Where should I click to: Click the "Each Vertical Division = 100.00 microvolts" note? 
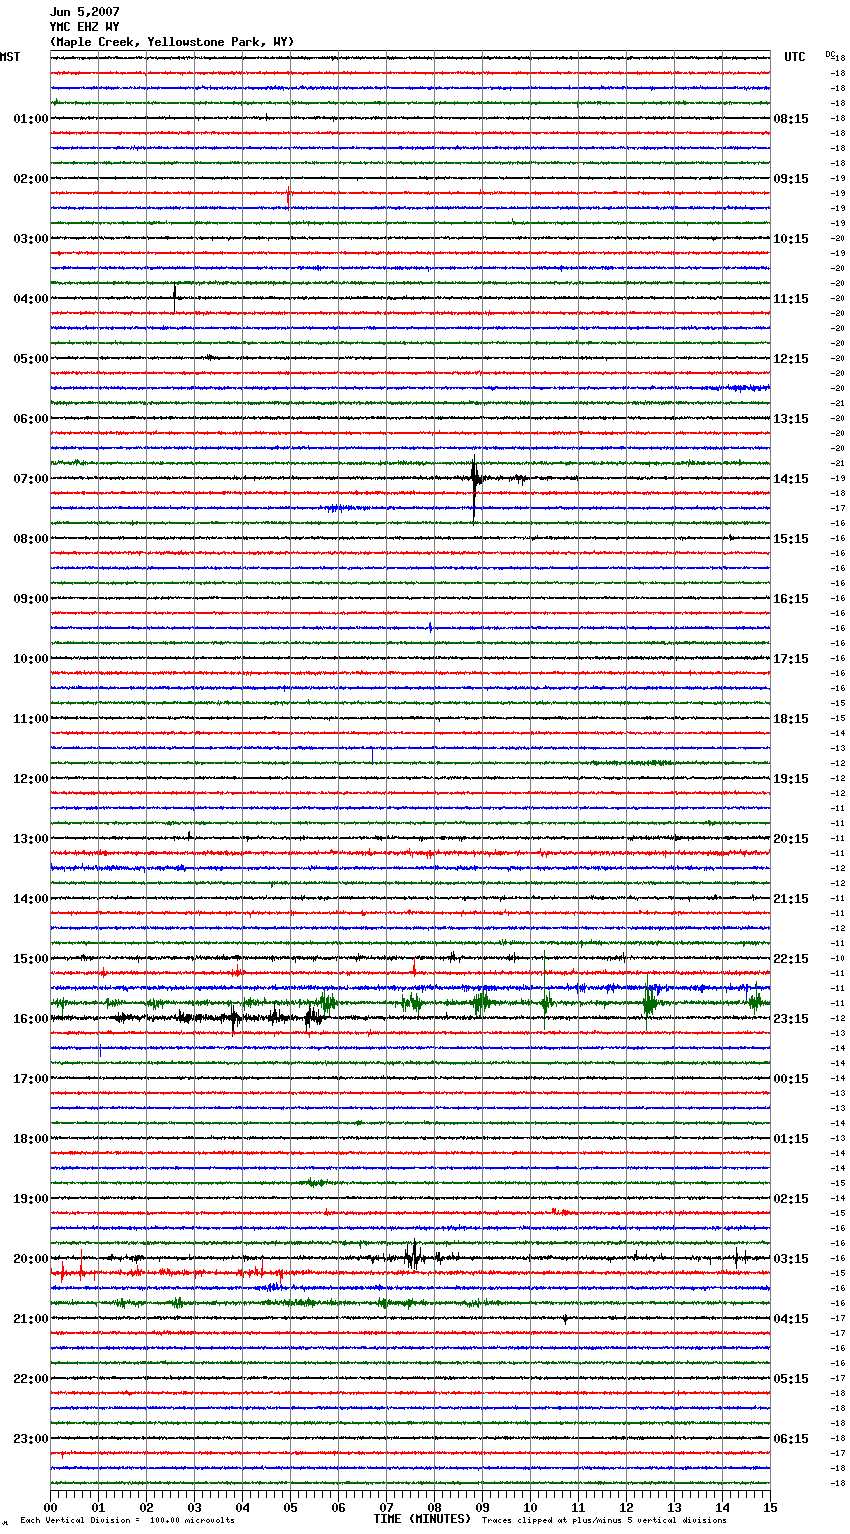point(127,1521)
